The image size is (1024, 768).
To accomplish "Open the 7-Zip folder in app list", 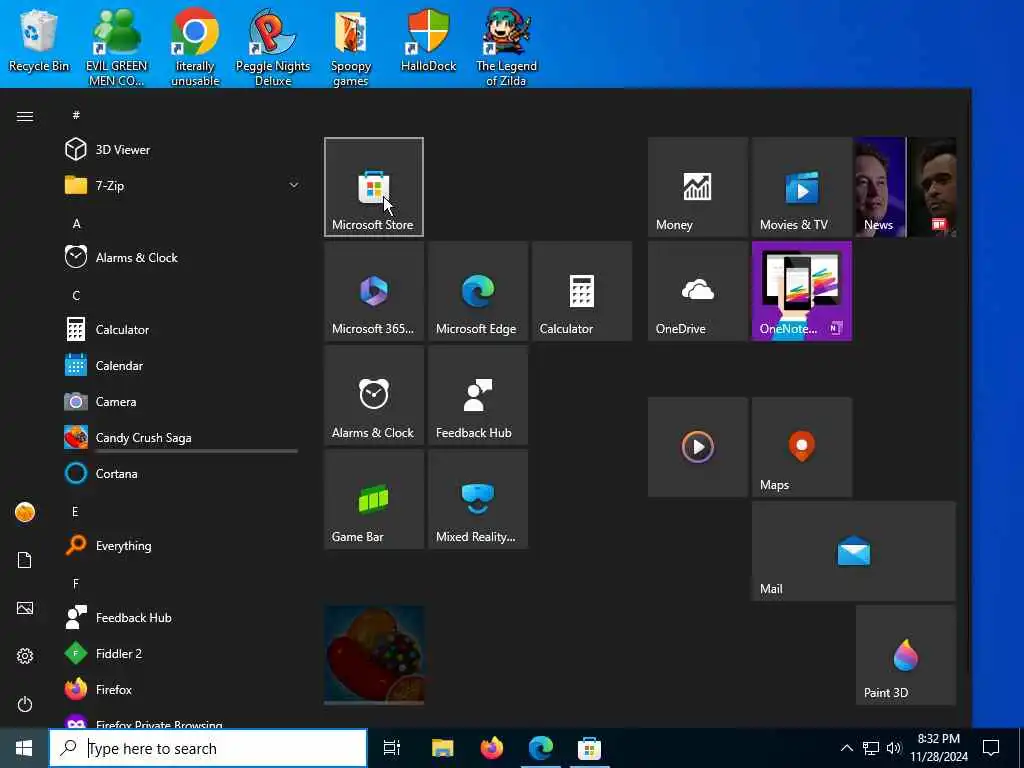I will tap(181, 185).
